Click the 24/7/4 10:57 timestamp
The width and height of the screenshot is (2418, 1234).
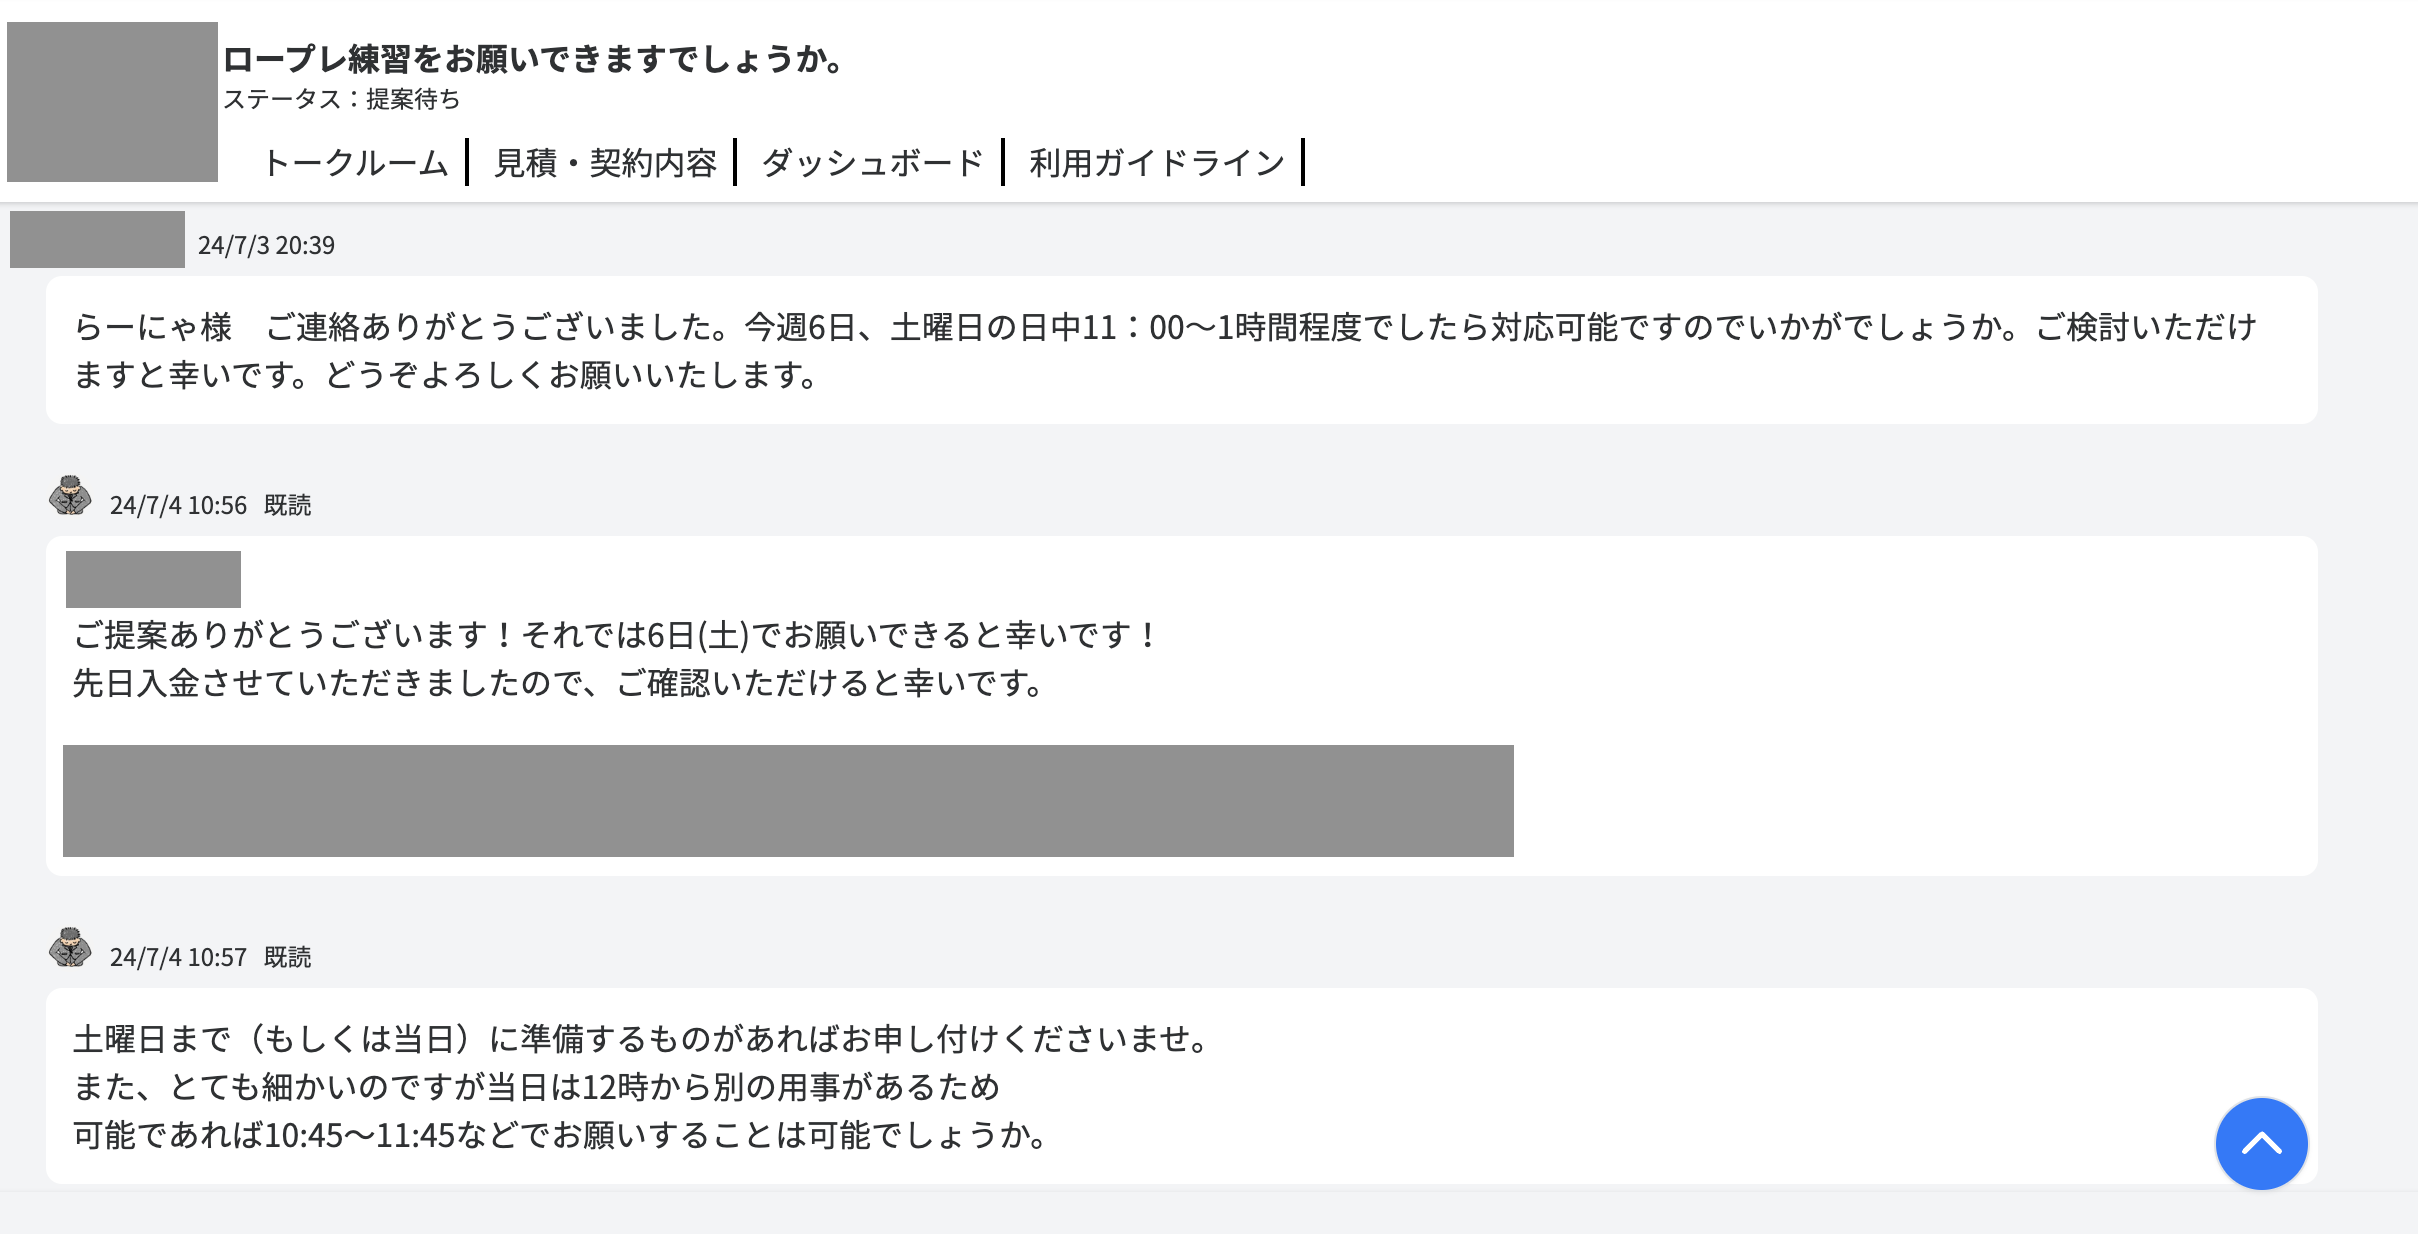178,958
